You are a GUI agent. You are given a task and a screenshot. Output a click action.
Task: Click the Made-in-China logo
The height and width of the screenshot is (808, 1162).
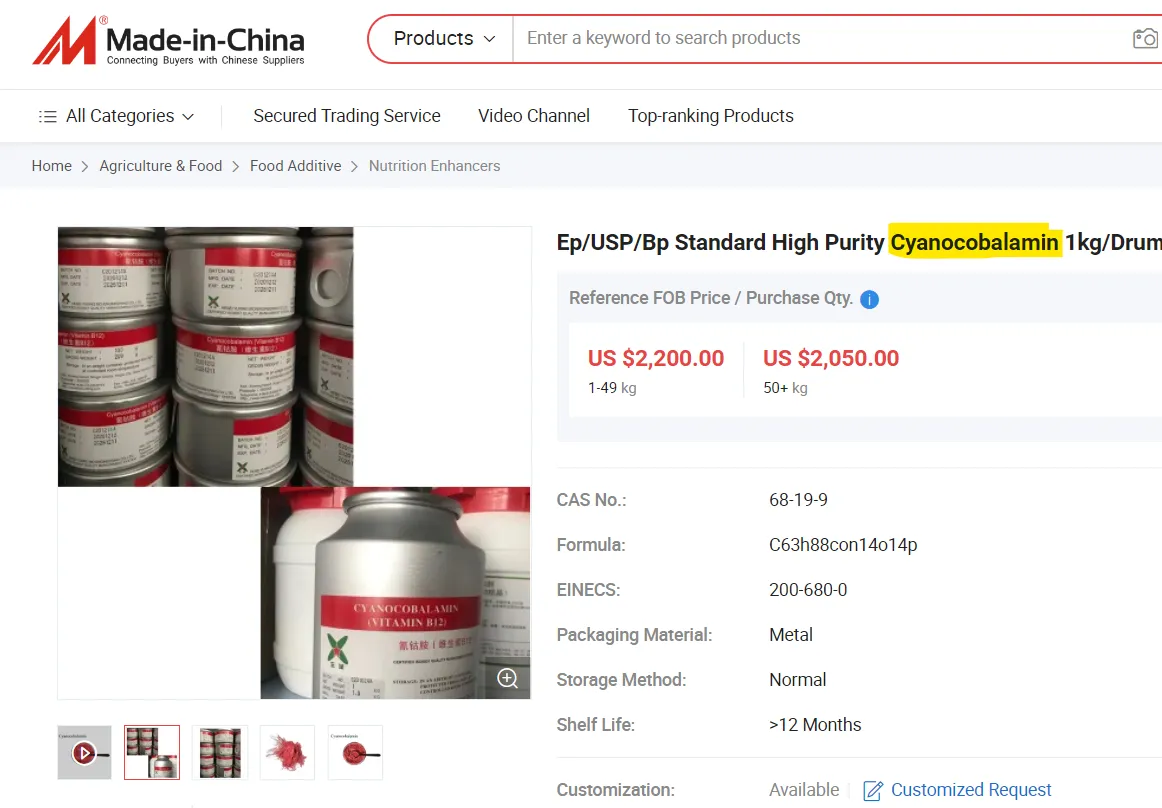(x=169, y=41)
